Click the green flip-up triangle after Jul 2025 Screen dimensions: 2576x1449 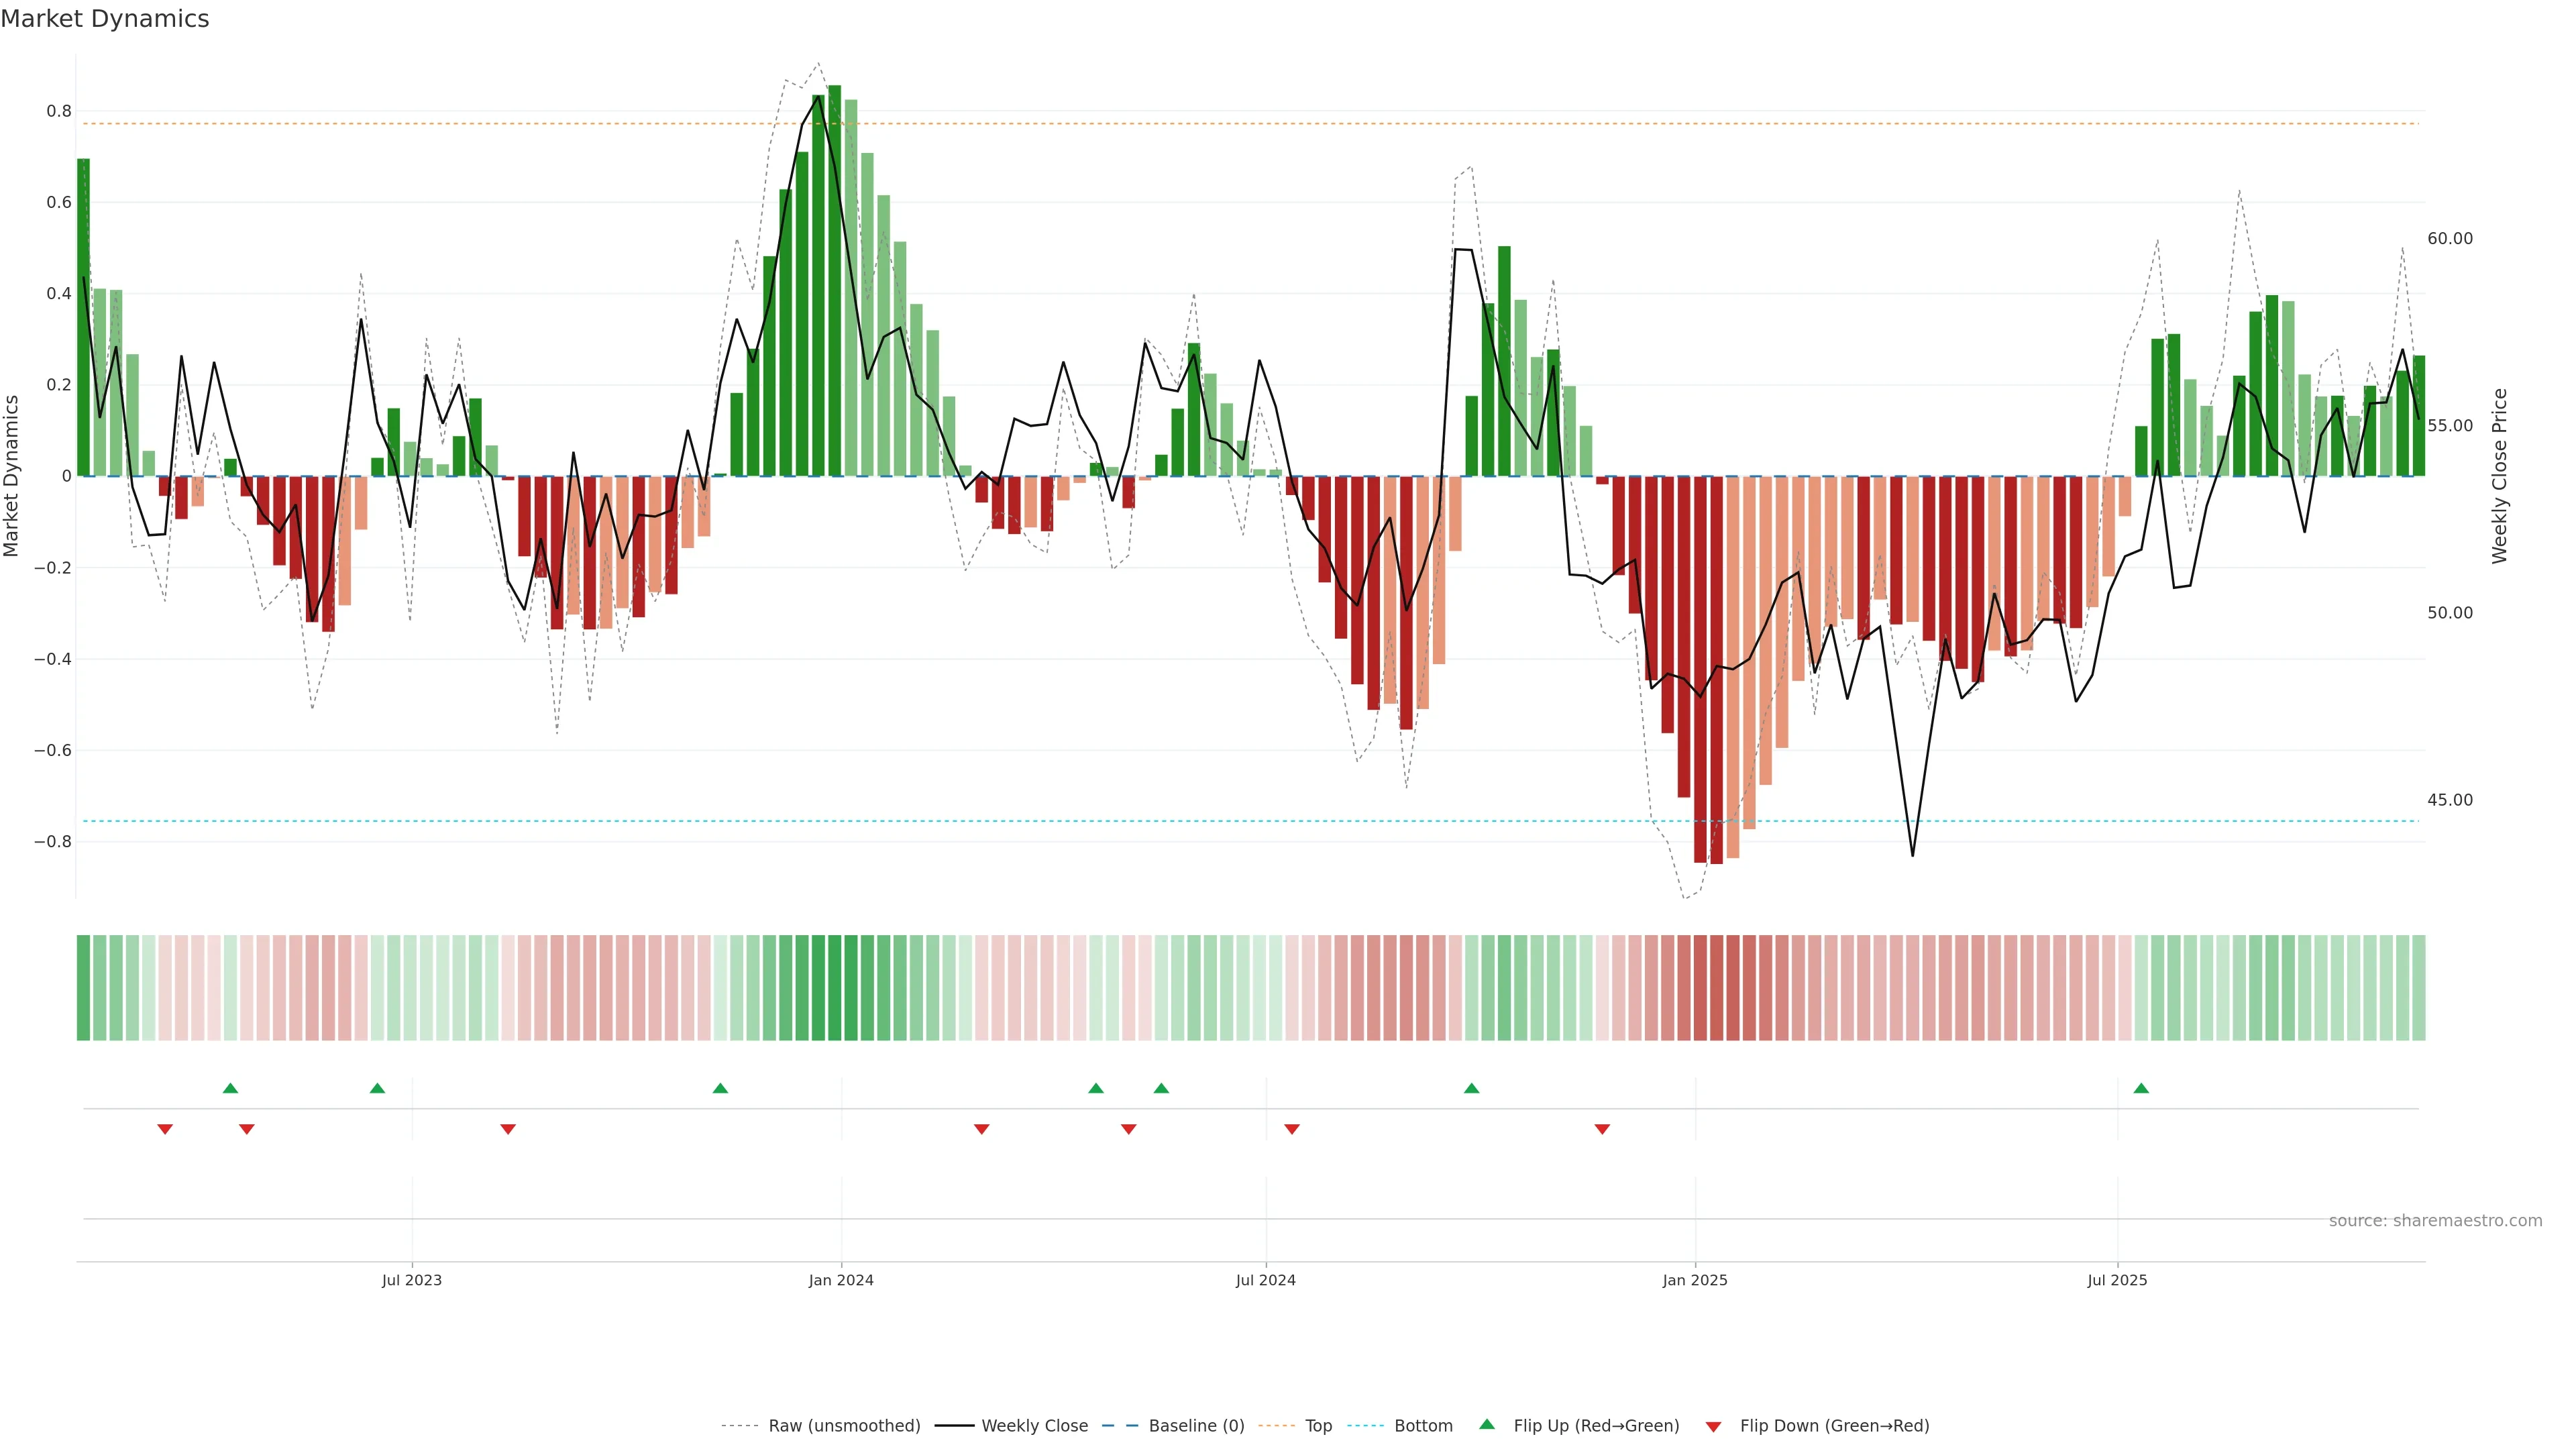click(2141, 1088)
